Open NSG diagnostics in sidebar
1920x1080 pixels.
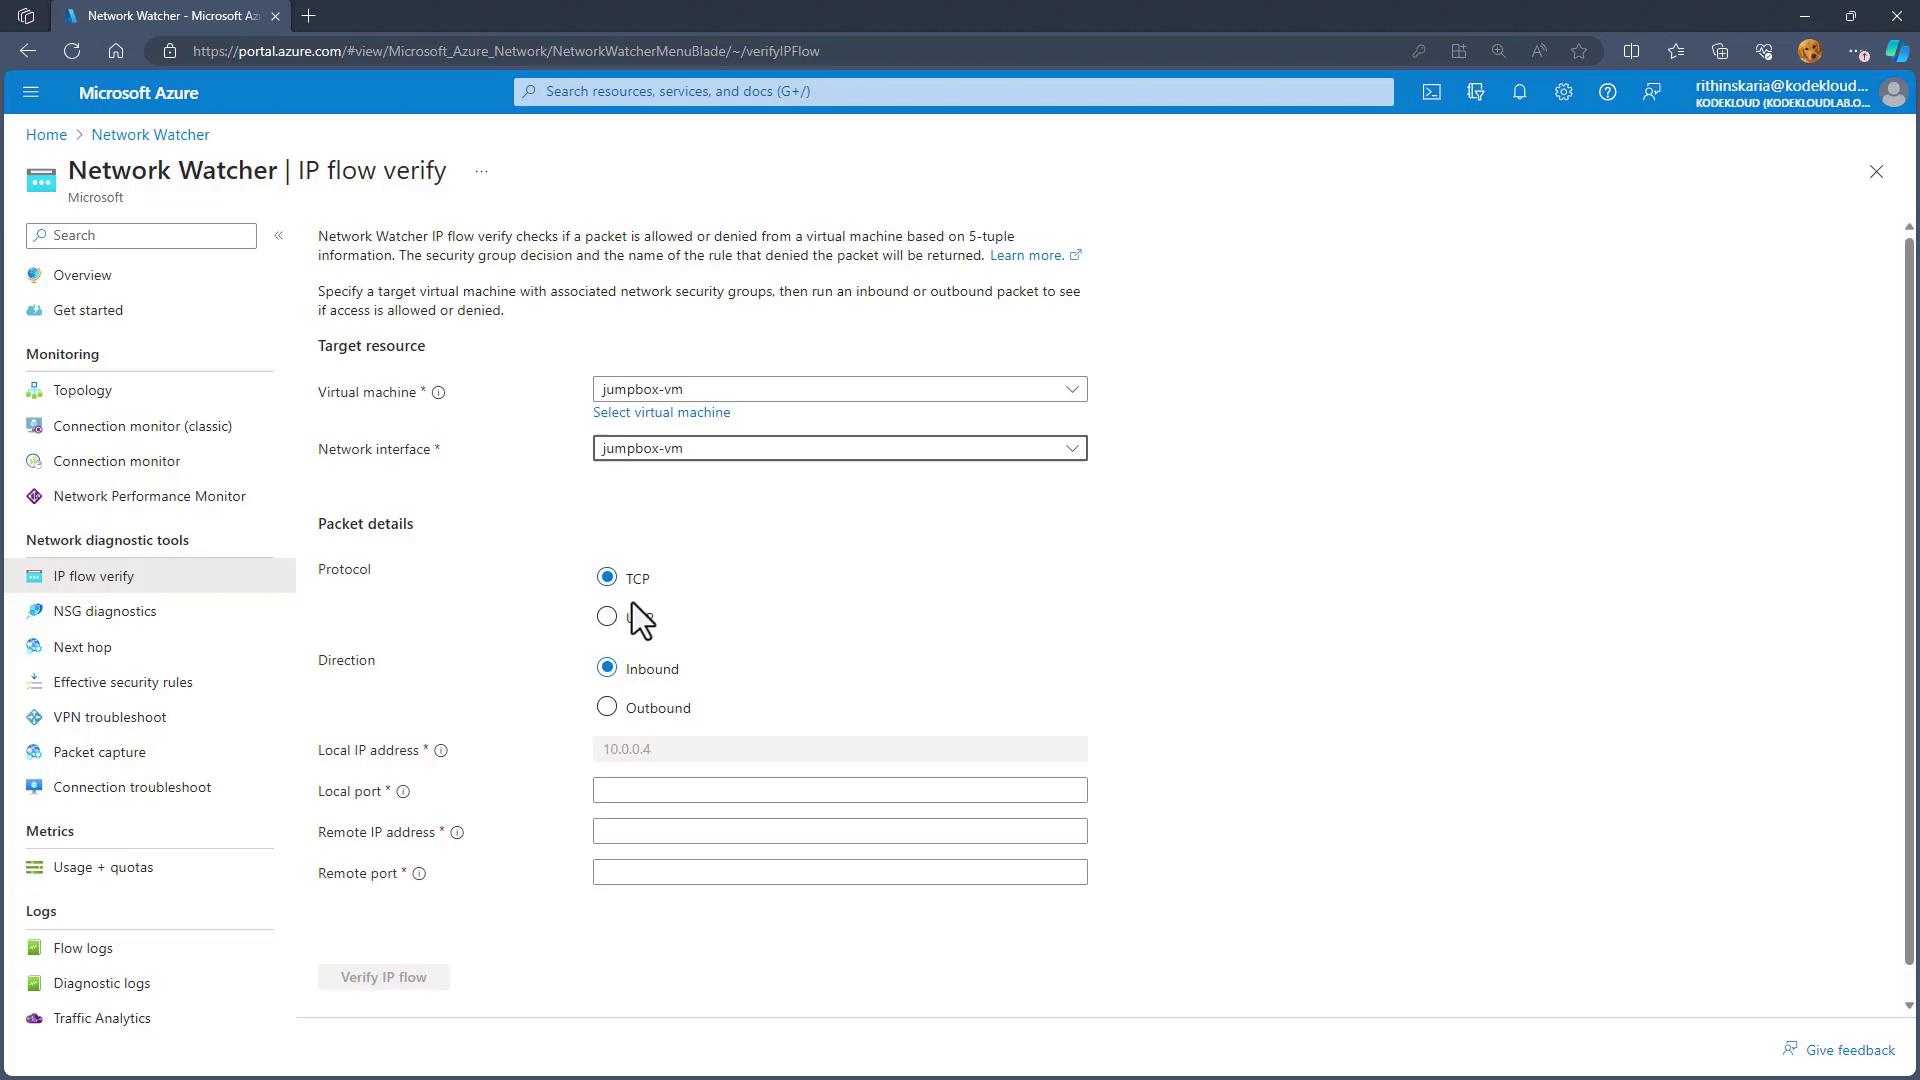click(x=104, y=611)
